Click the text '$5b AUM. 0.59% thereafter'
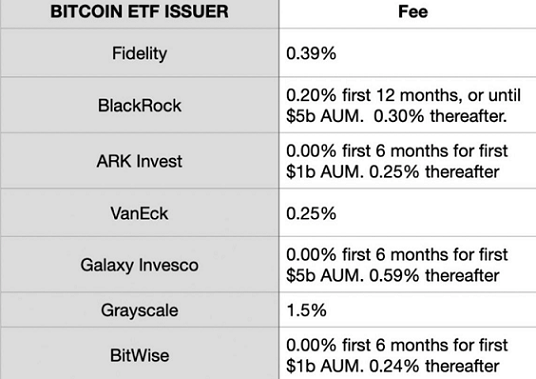 pyautogui.click(x=393, y=275)
